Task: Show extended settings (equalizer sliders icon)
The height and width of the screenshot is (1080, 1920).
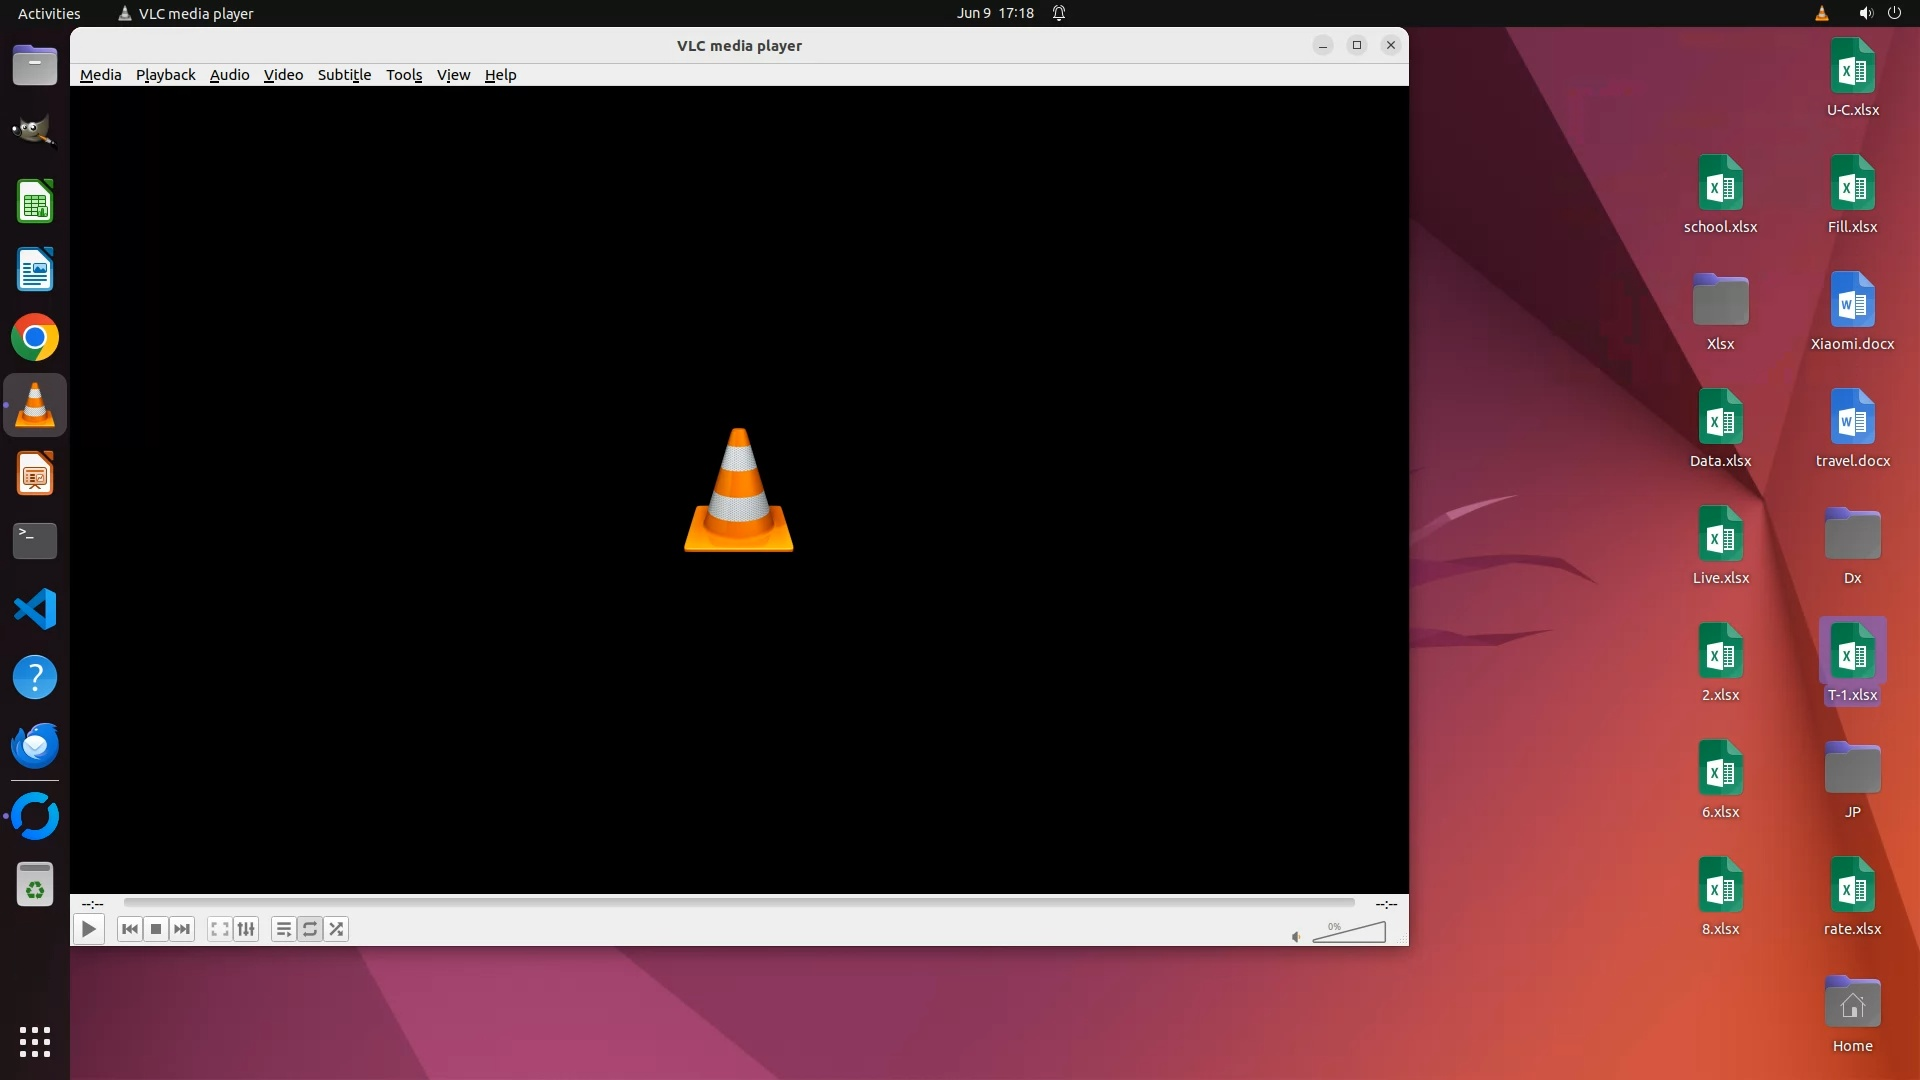Action: coord(246,929)
